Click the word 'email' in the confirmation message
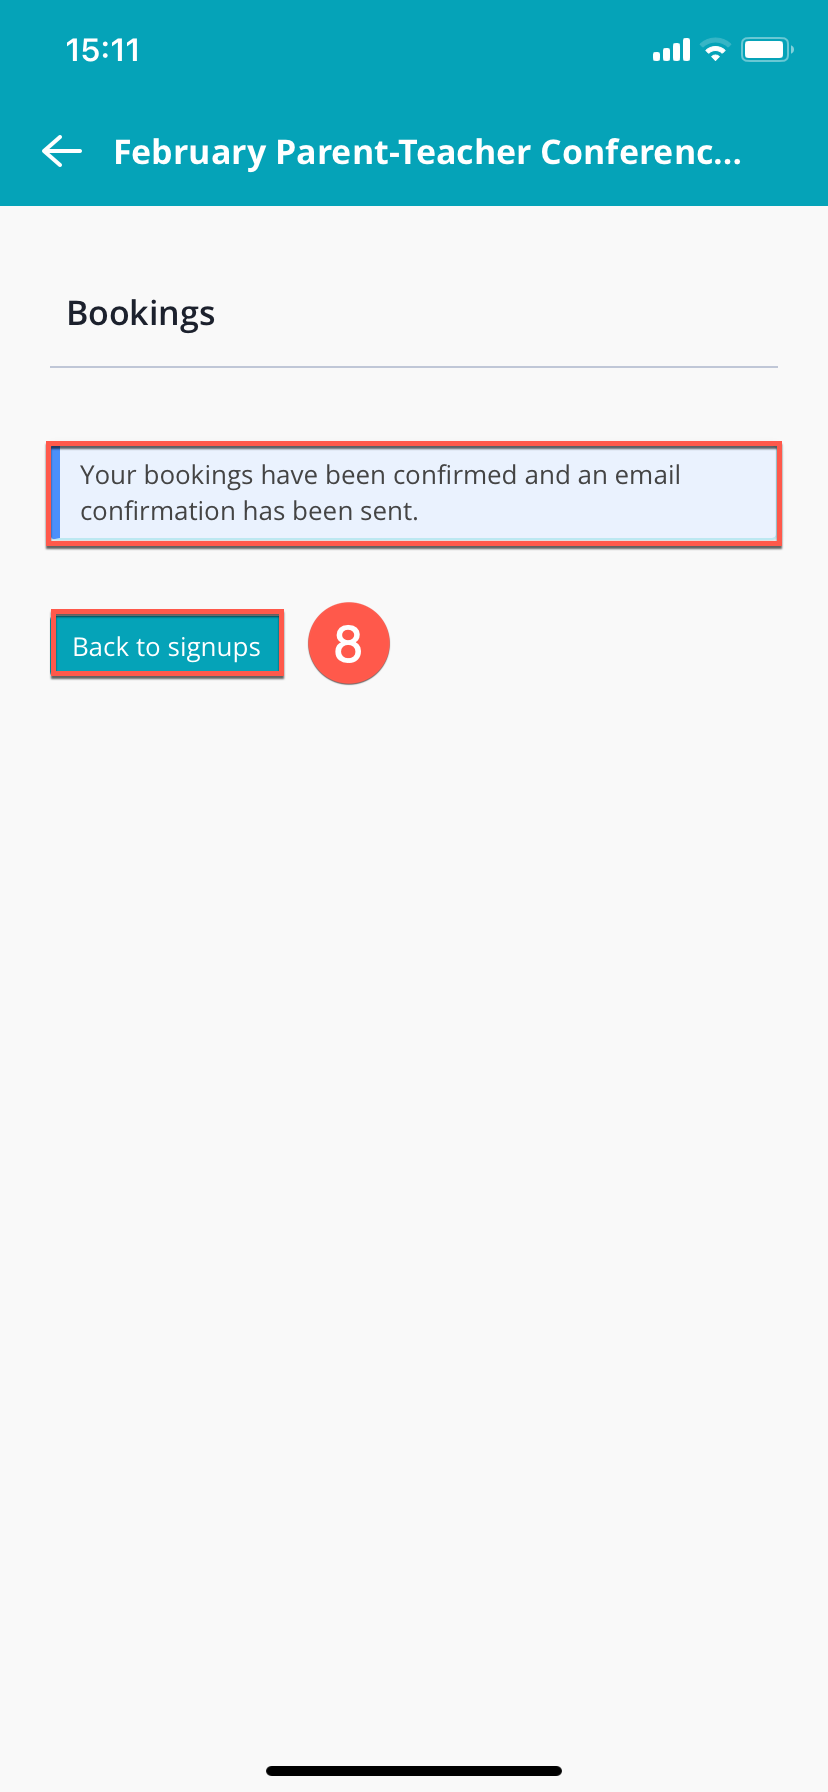Screen dimensions: 828x1792 point(648,475)
